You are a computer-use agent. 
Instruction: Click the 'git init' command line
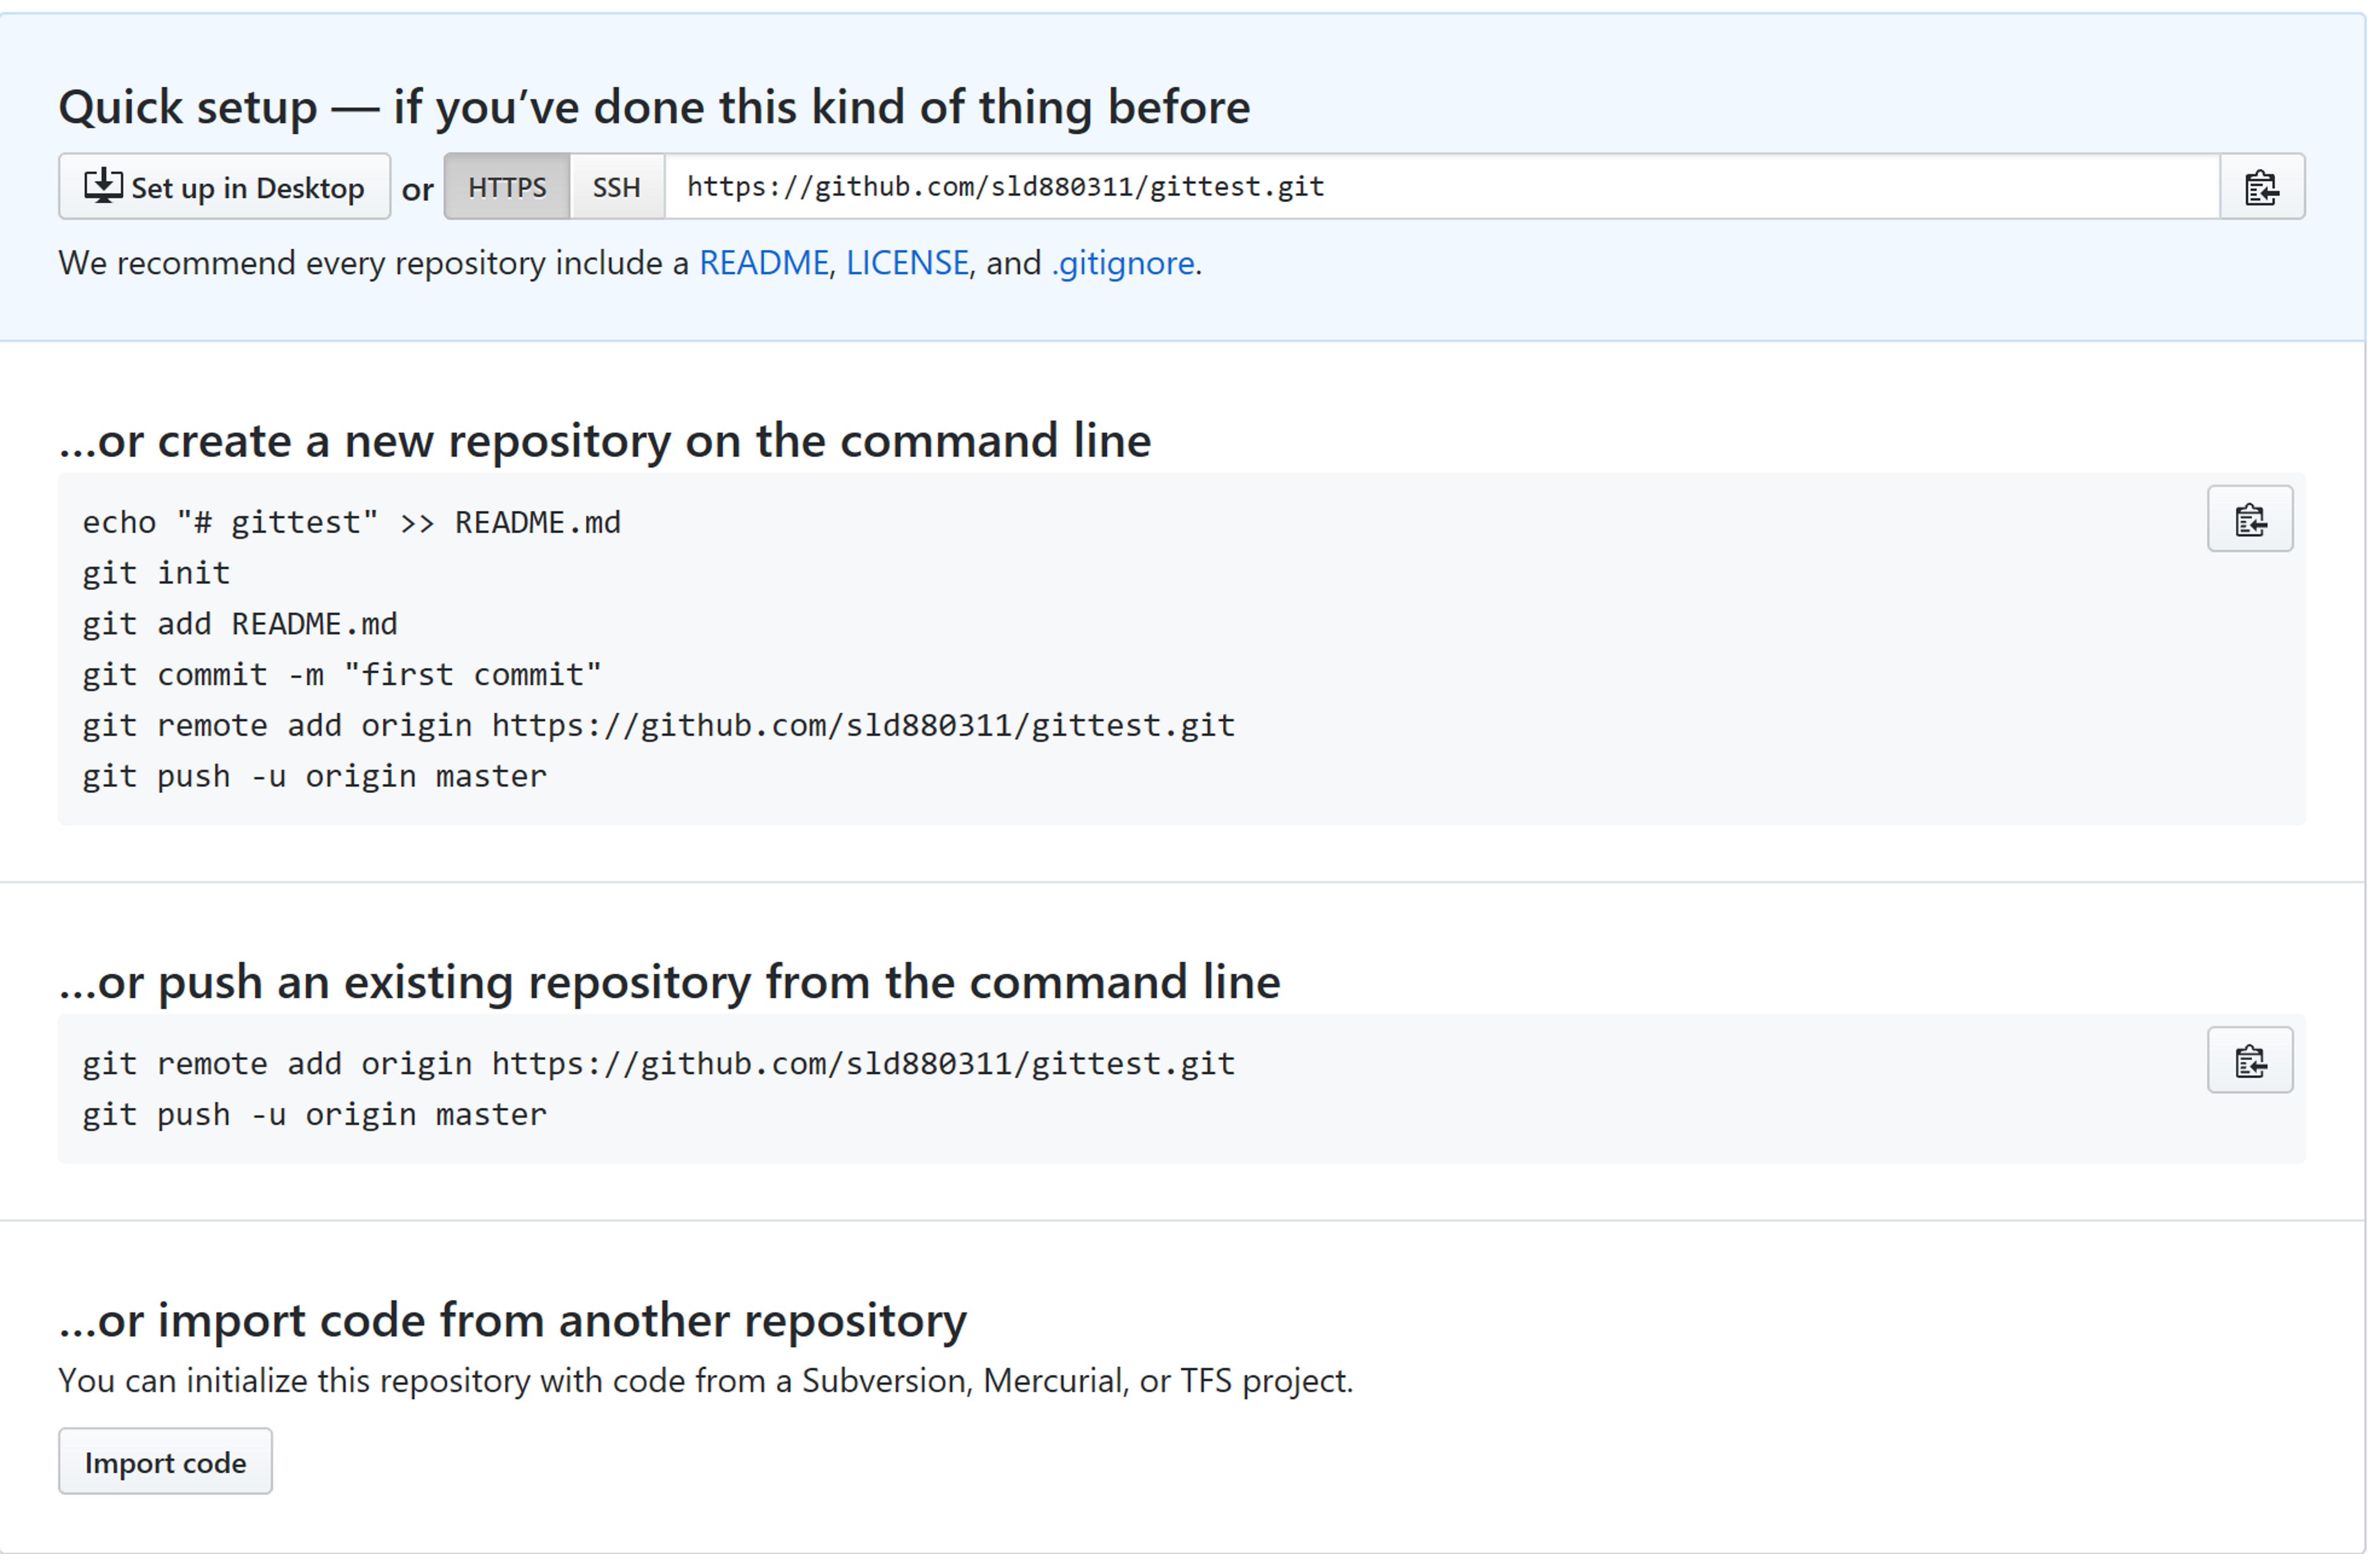156,573
